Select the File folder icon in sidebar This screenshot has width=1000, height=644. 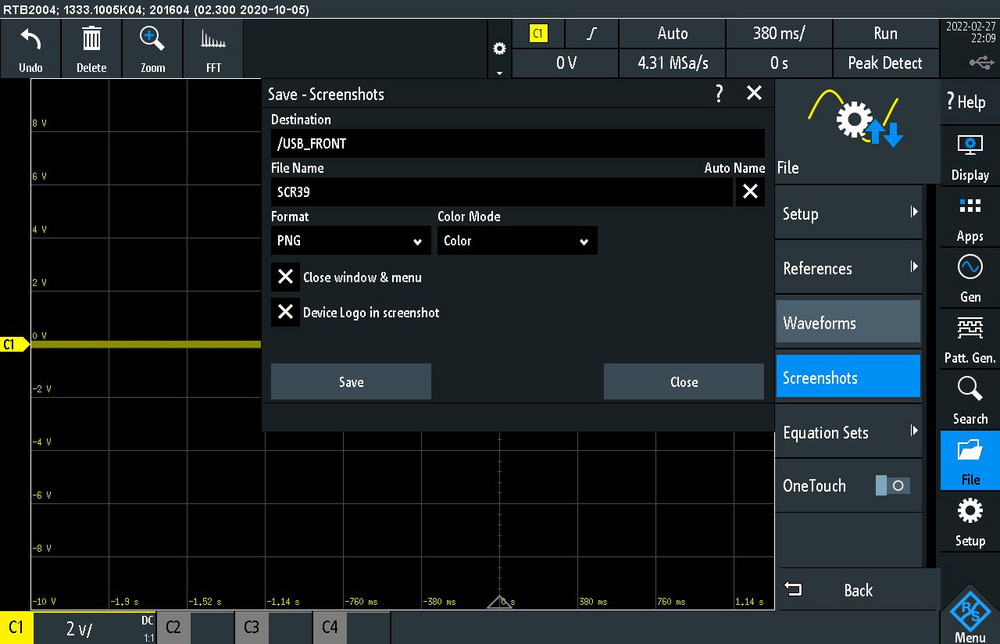[x=970, y=460]
